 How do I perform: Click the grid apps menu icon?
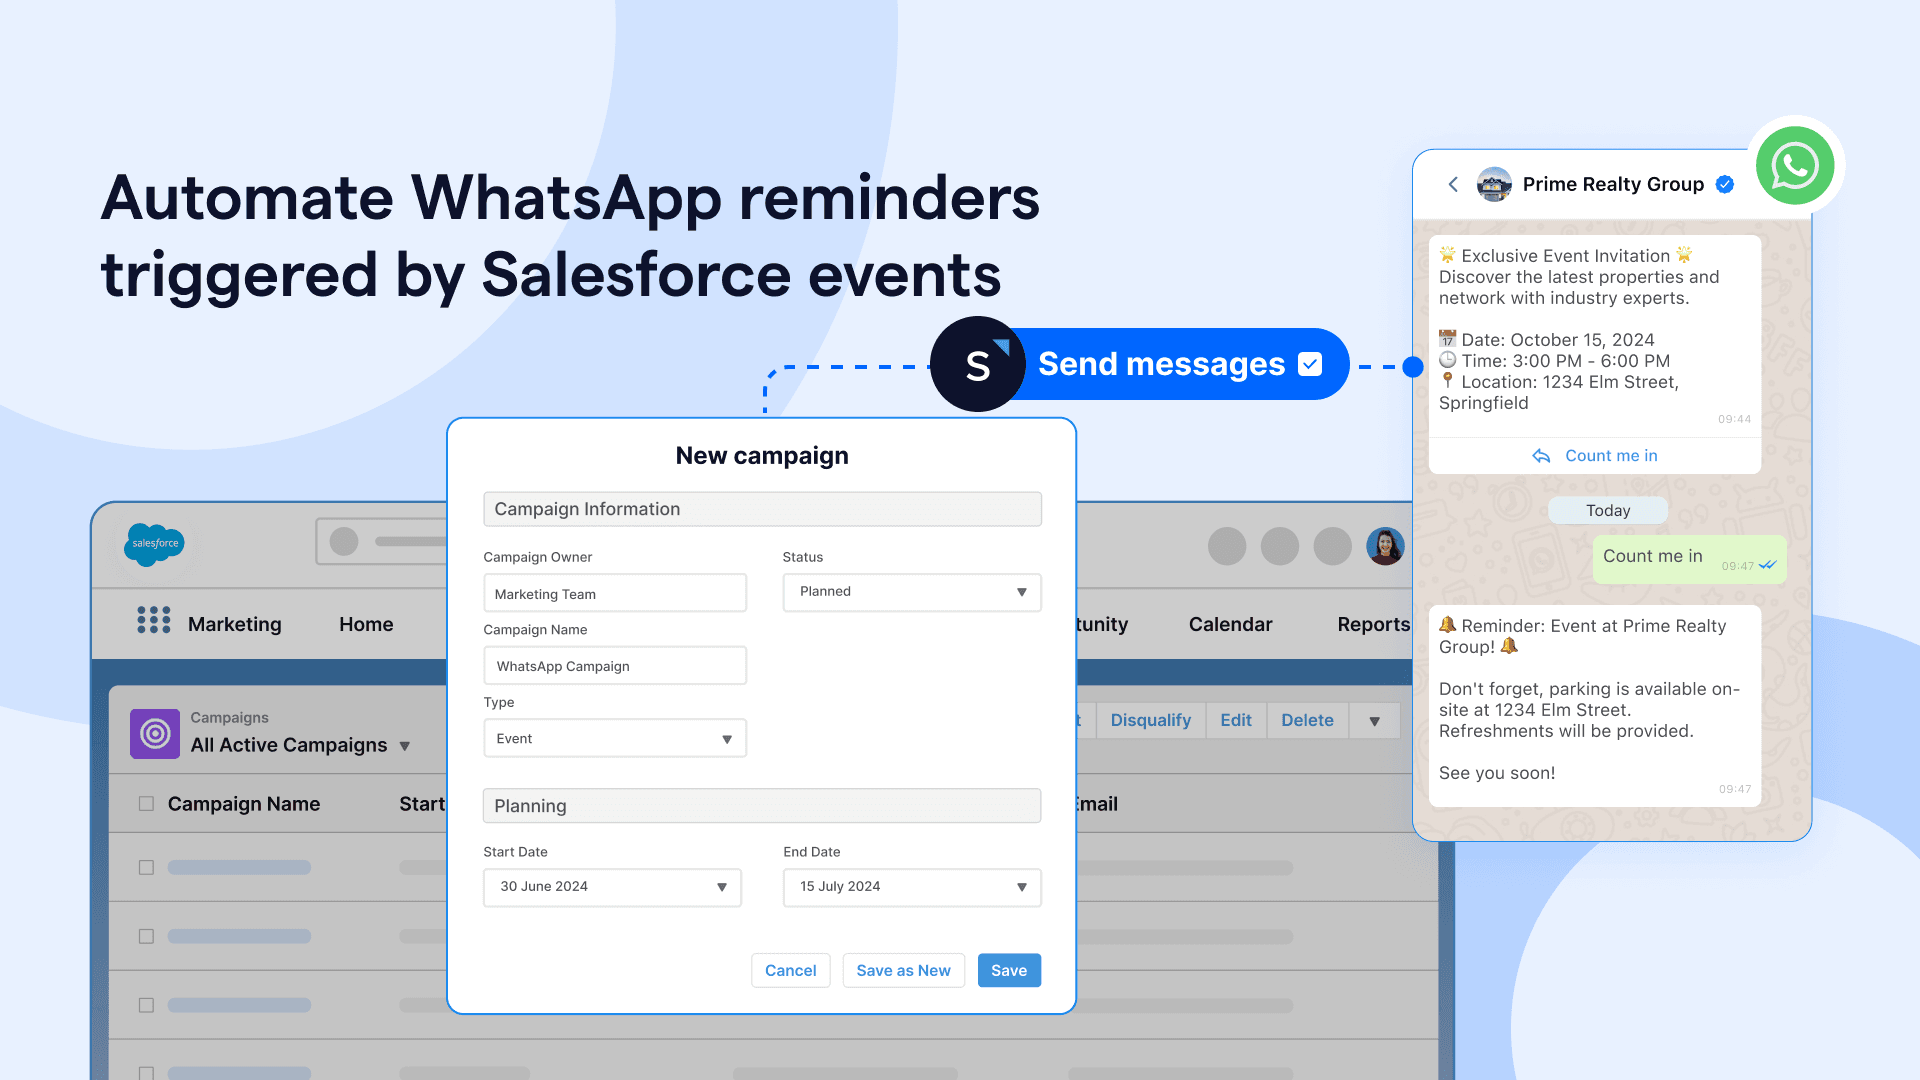(153, 624)
